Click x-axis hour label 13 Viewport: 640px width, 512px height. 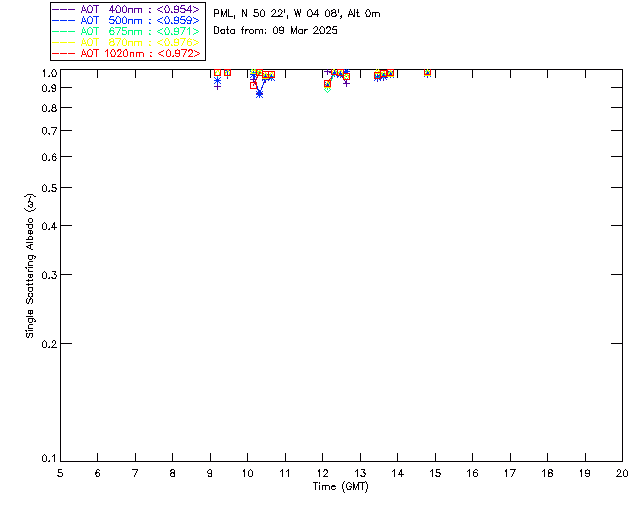coord(360,473)
